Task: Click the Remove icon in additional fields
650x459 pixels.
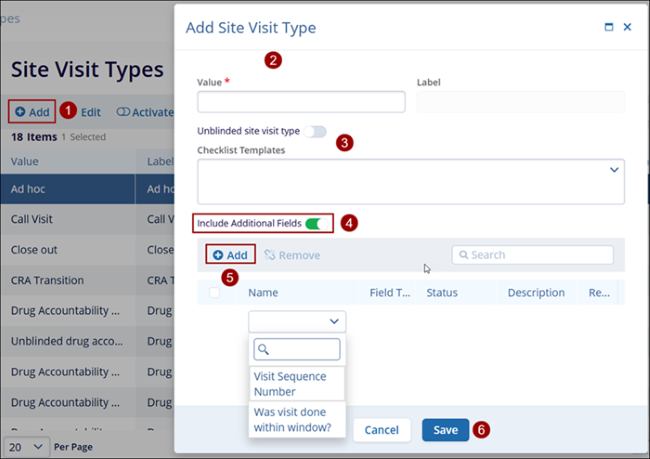Action: pyautogui.click(x=270, y=255)
